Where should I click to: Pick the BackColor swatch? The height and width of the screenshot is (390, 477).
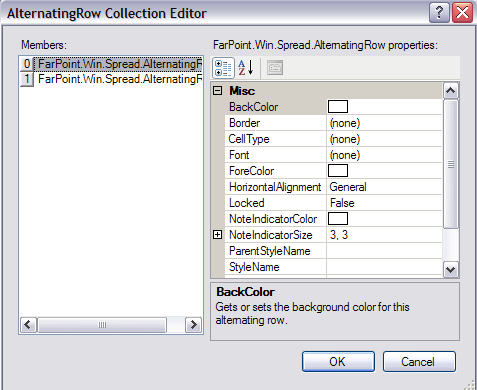[338, 107]
